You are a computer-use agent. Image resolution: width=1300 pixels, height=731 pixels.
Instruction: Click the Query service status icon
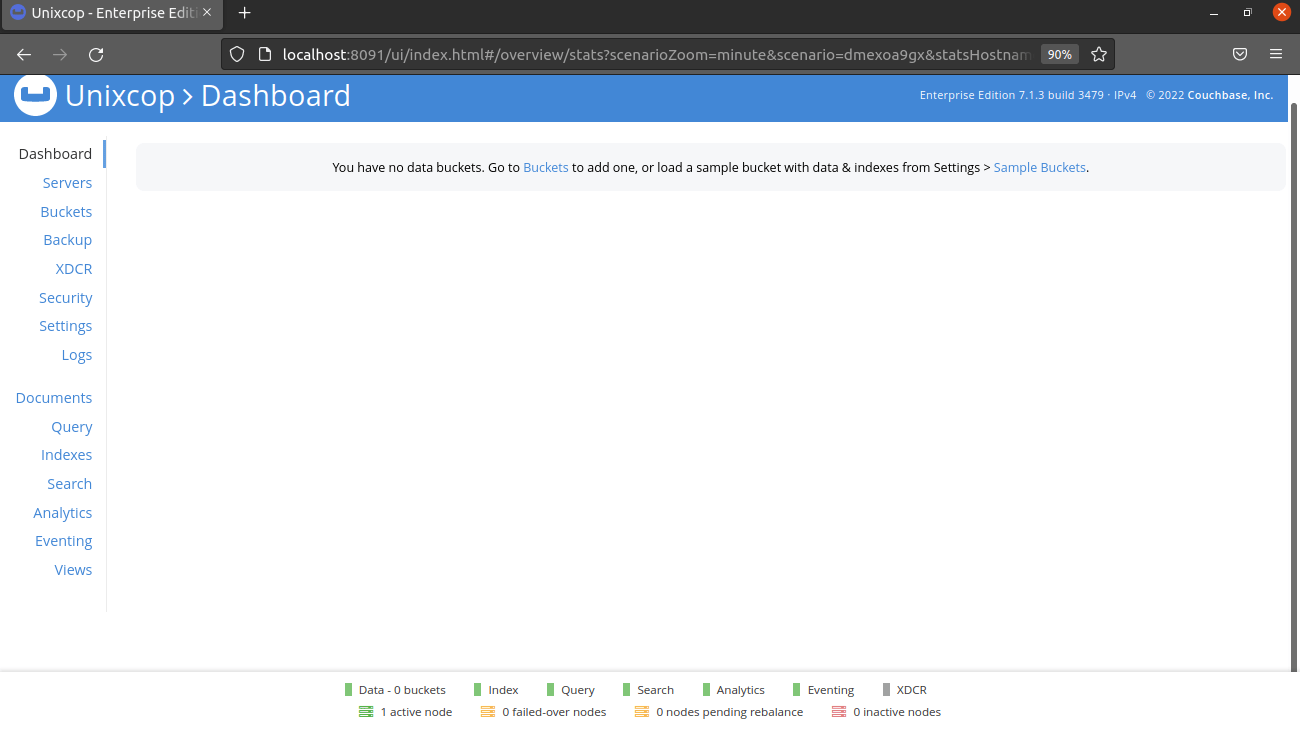point(551,690)
